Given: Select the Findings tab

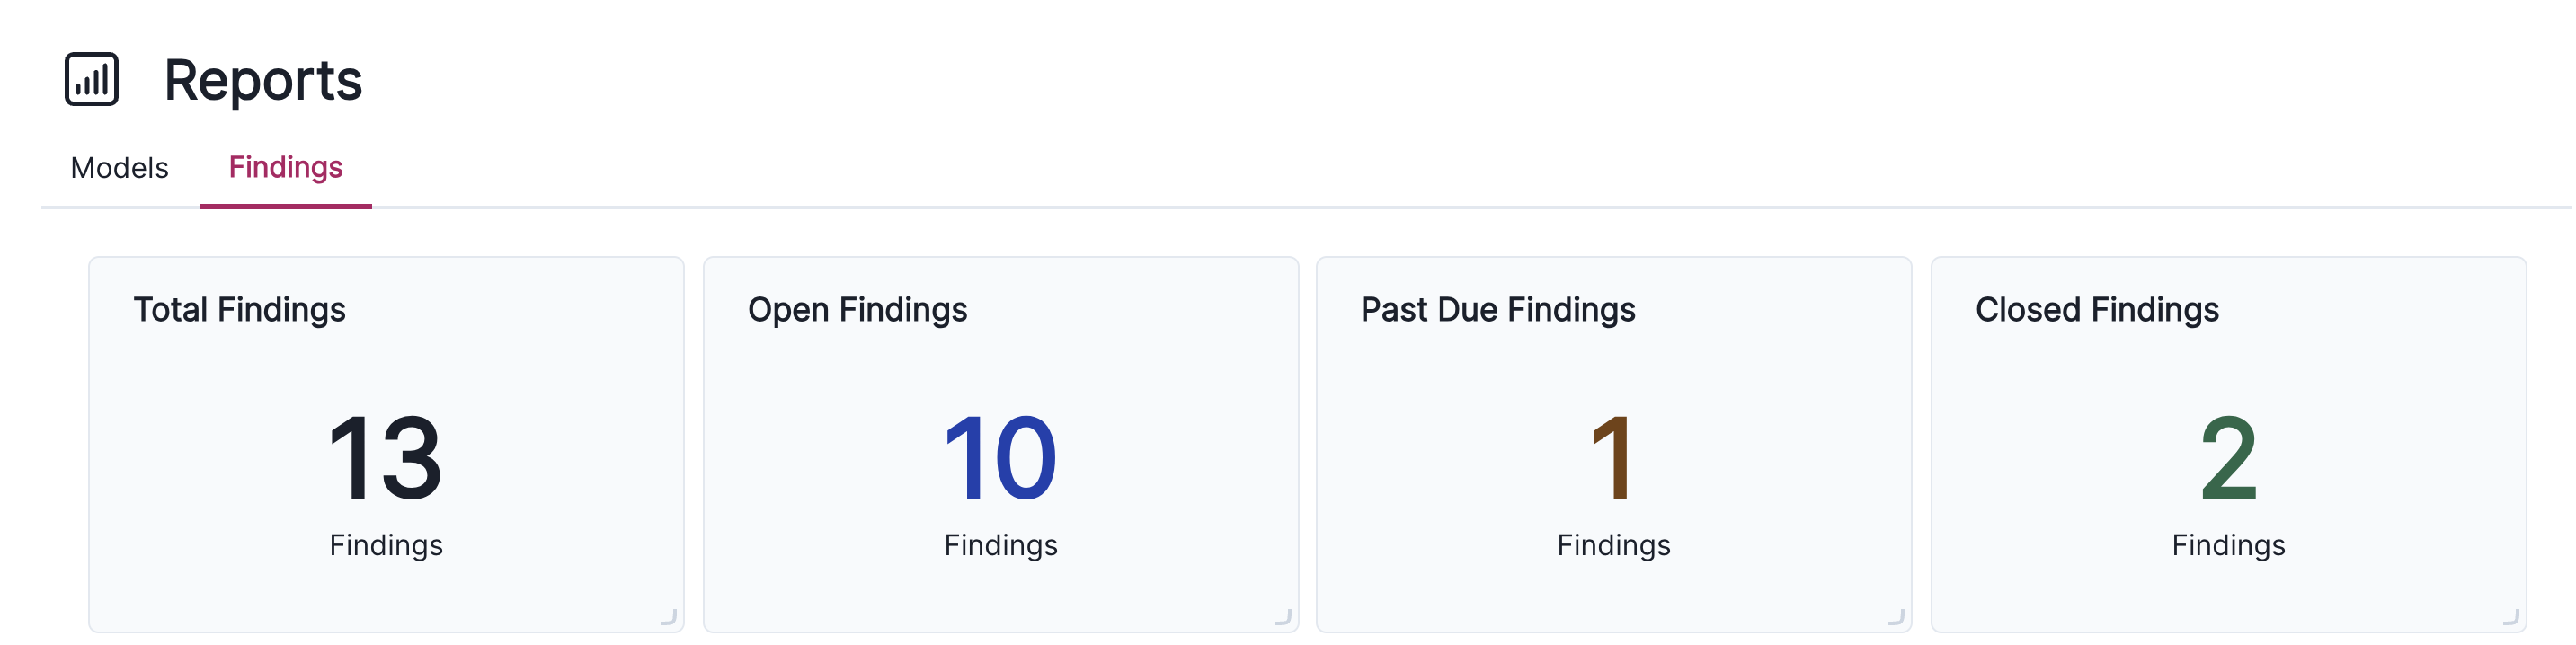Looking at the screenshot, I should (x=286, y=168).
